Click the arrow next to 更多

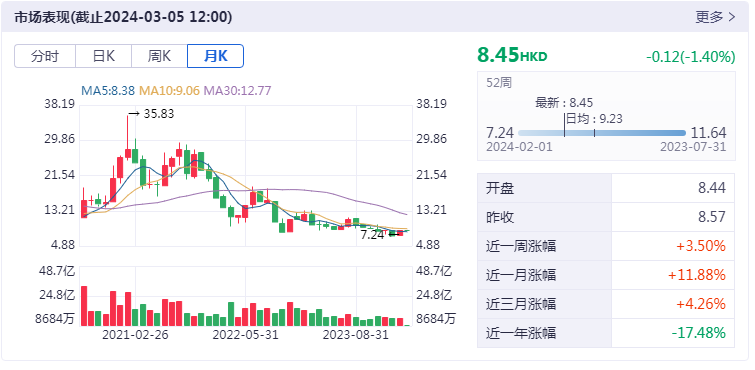tap(732, 17)
